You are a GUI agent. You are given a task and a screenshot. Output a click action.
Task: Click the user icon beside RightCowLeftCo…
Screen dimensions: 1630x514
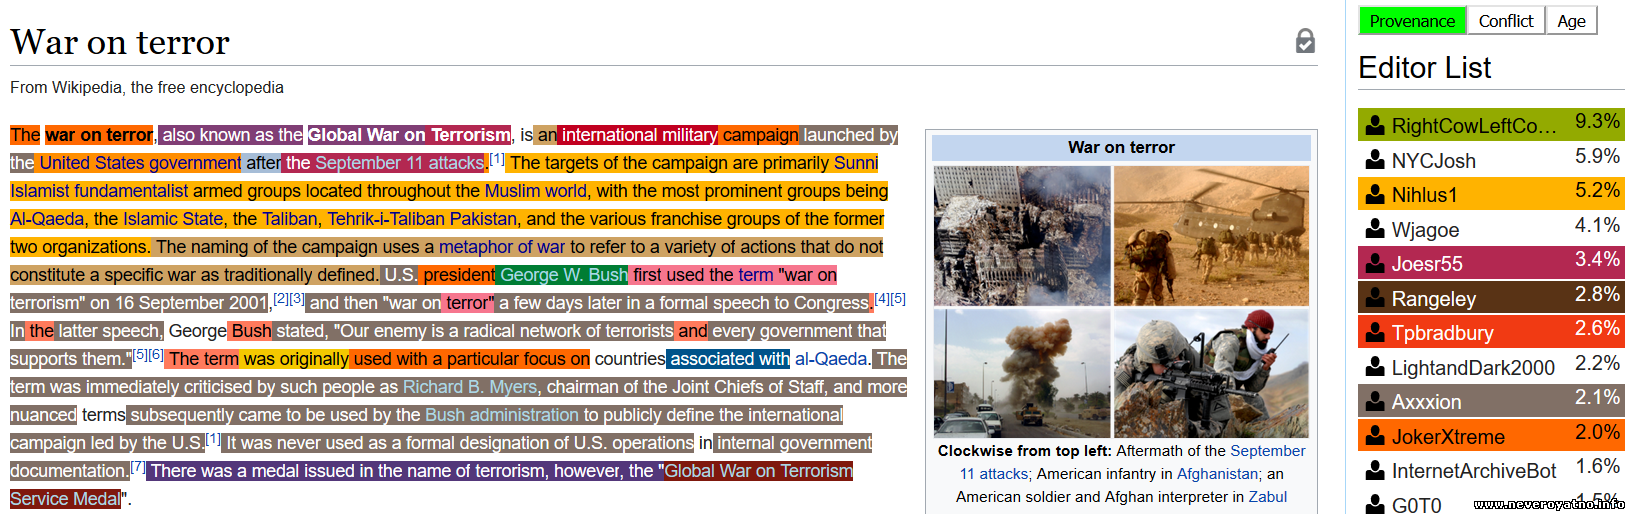tap(1376, 125)
